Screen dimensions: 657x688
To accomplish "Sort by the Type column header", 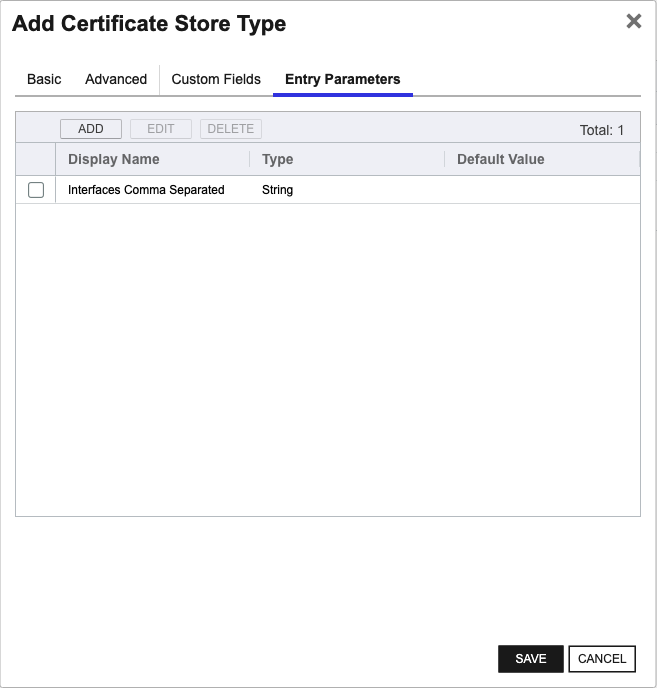I will (278, 159).
